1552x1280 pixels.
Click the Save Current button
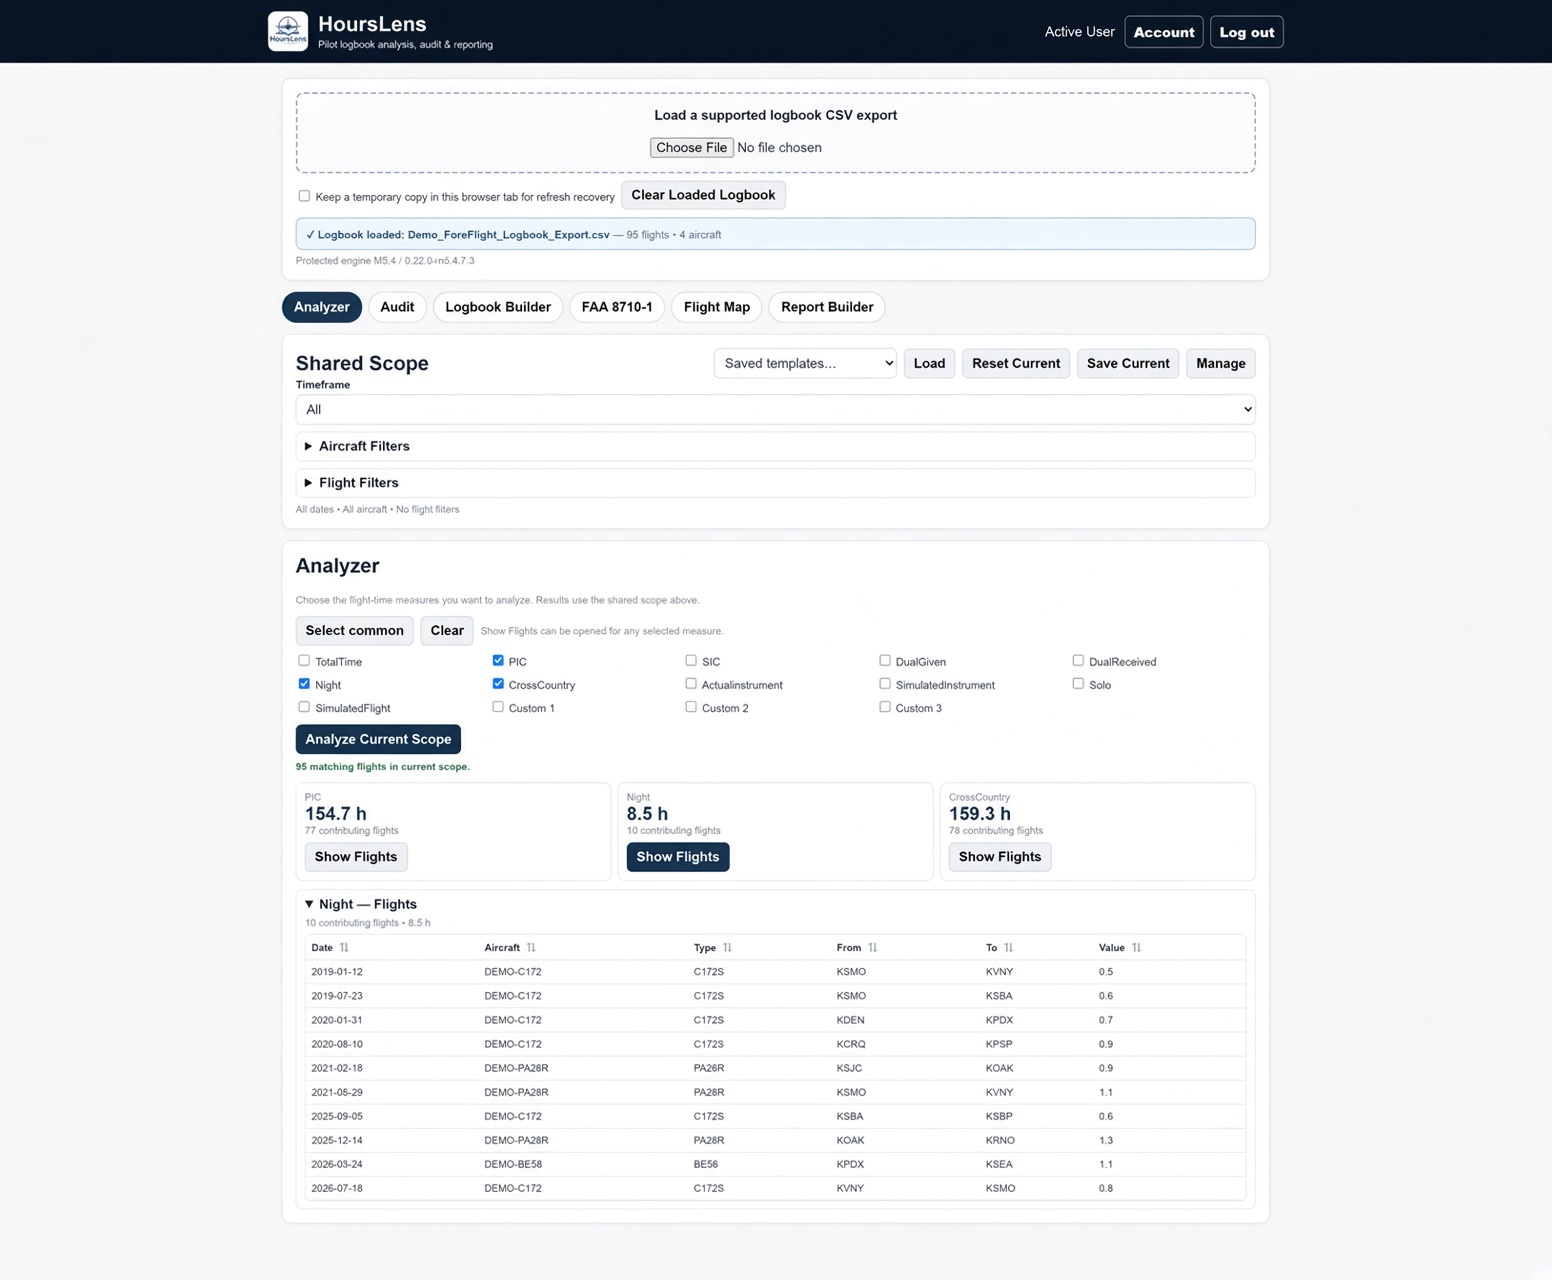tap(1128, 363)
